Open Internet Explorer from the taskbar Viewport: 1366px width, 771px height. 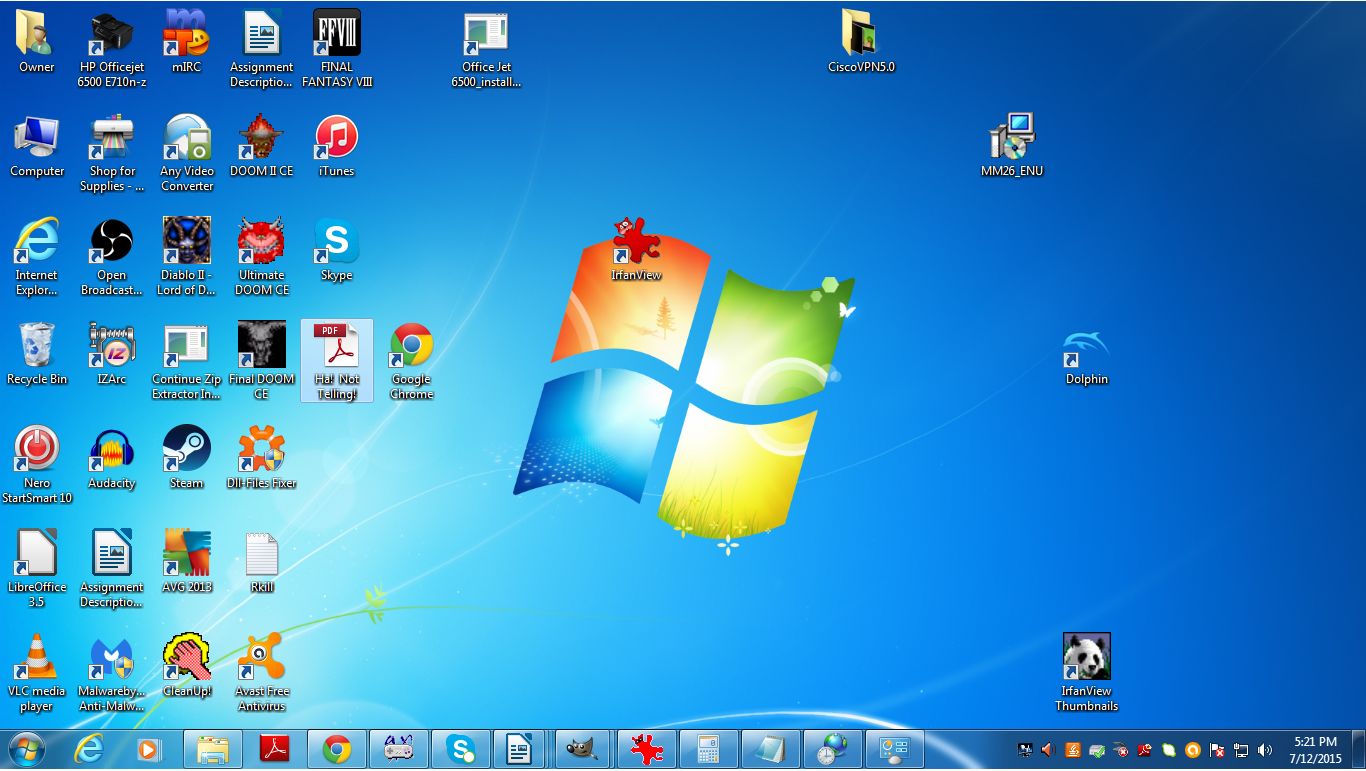coord(89,749)
